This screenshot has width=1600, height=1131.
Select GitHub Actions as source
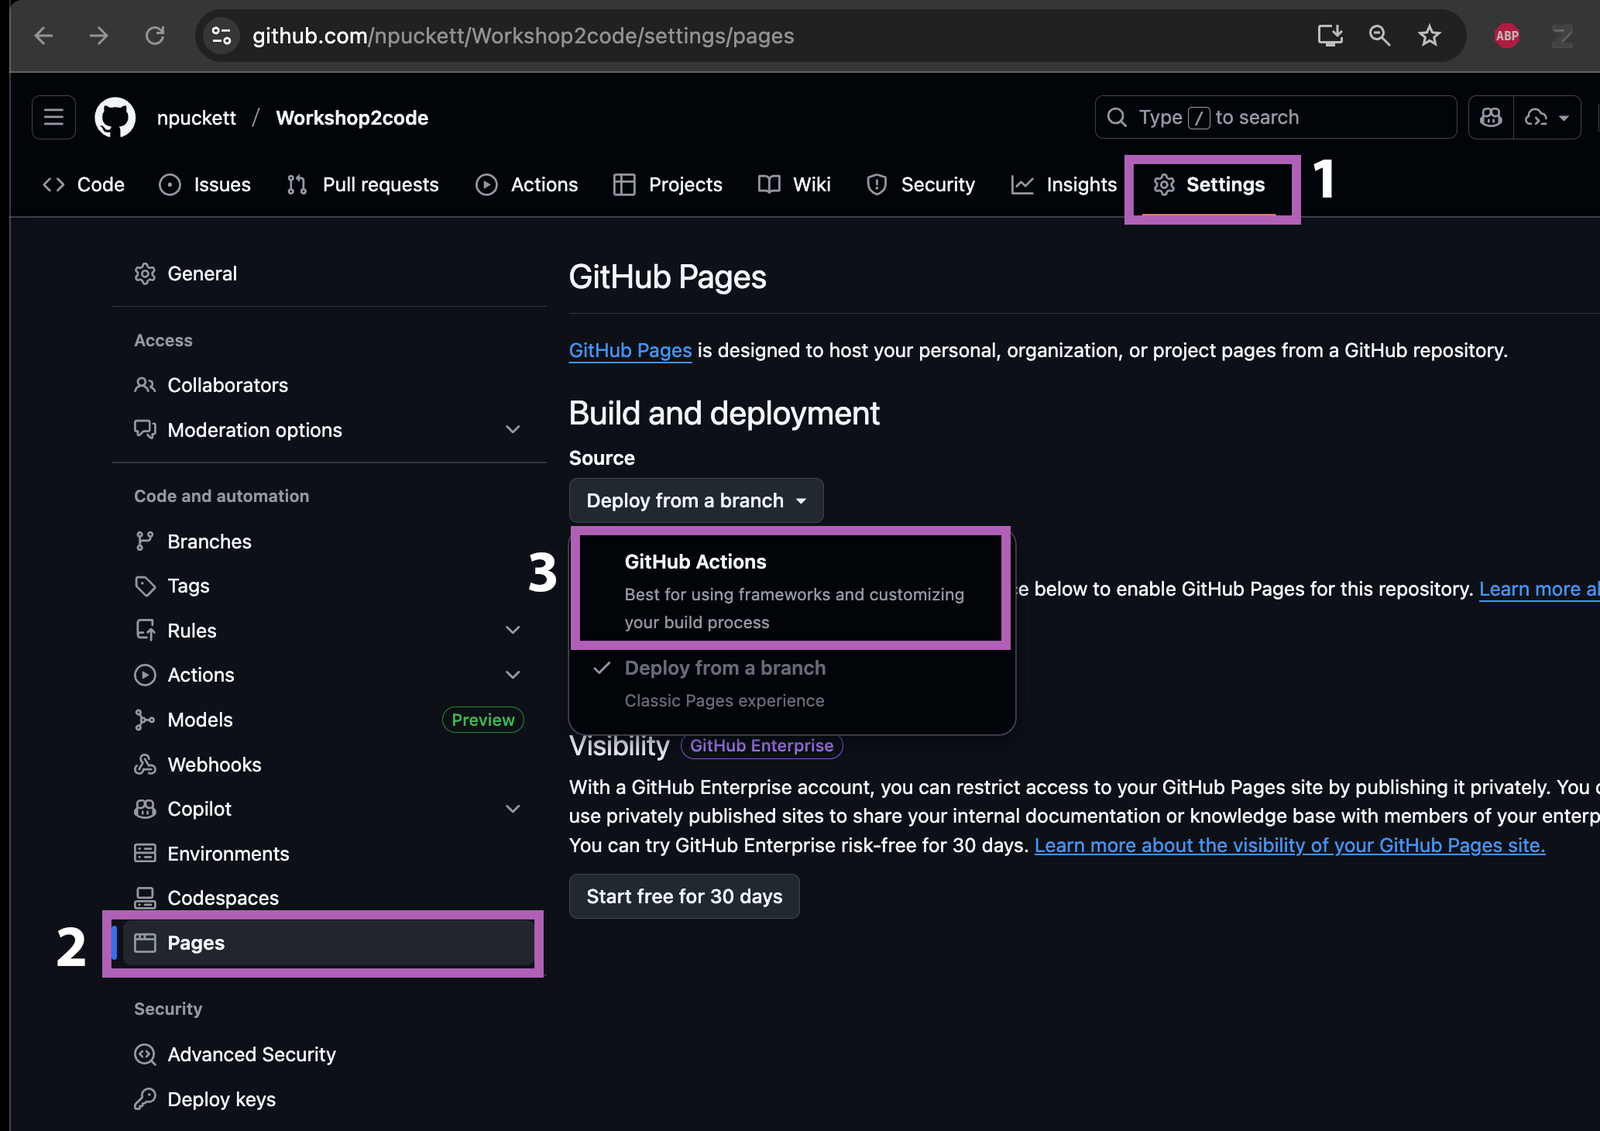point(791,591)
